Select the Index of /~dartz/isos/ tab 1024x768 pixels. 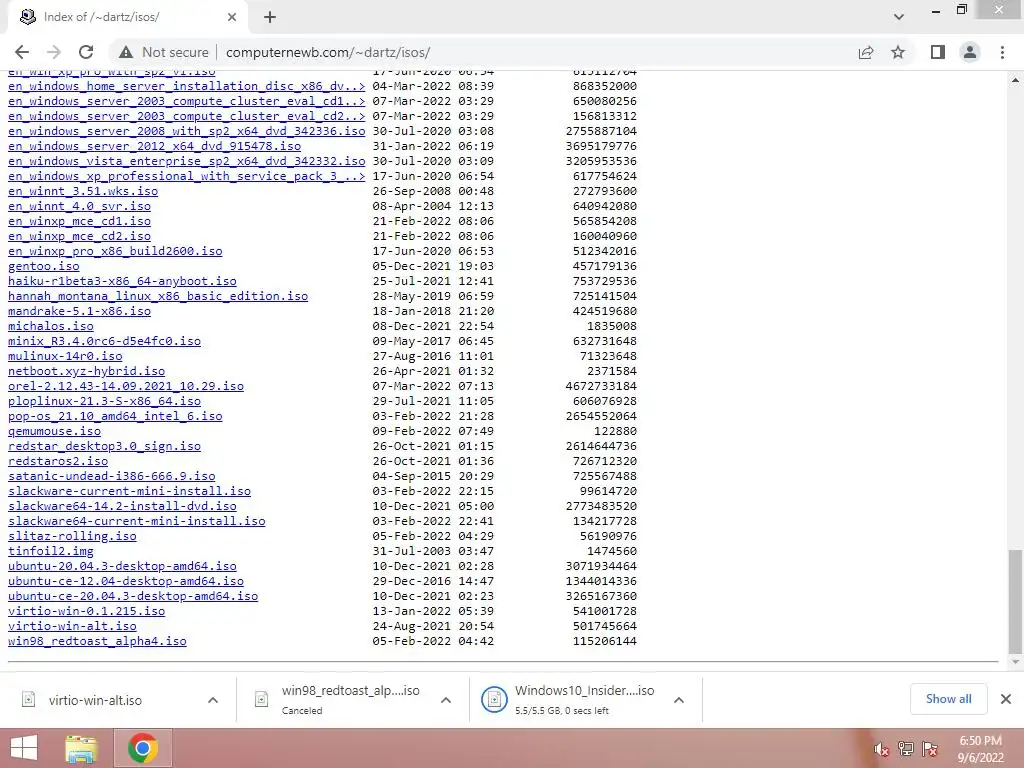point(127,17)
